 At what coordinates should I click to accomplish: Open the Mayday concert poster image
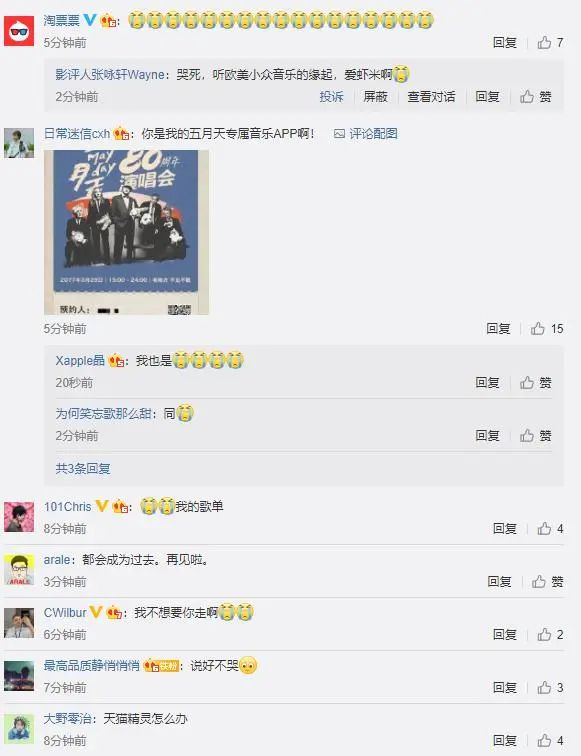click(x=126, y=232)
